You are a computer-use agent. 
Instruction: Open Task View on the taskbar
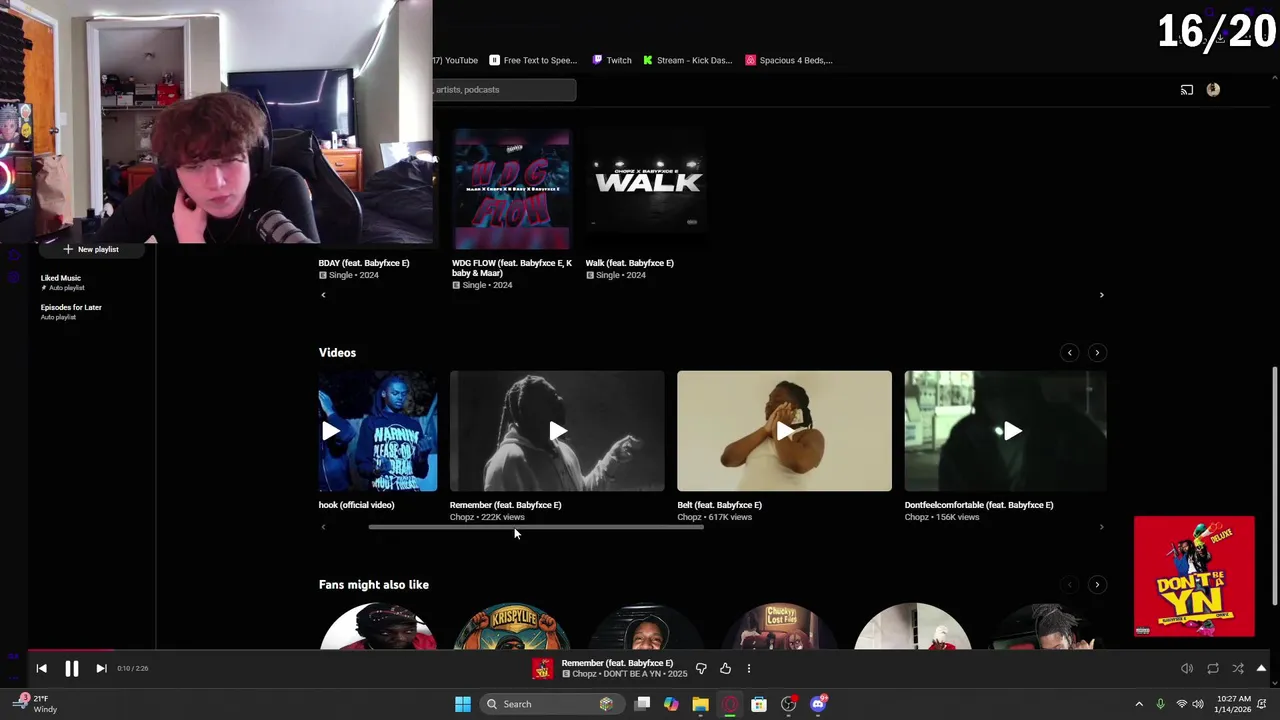click(x=643, y=704)
